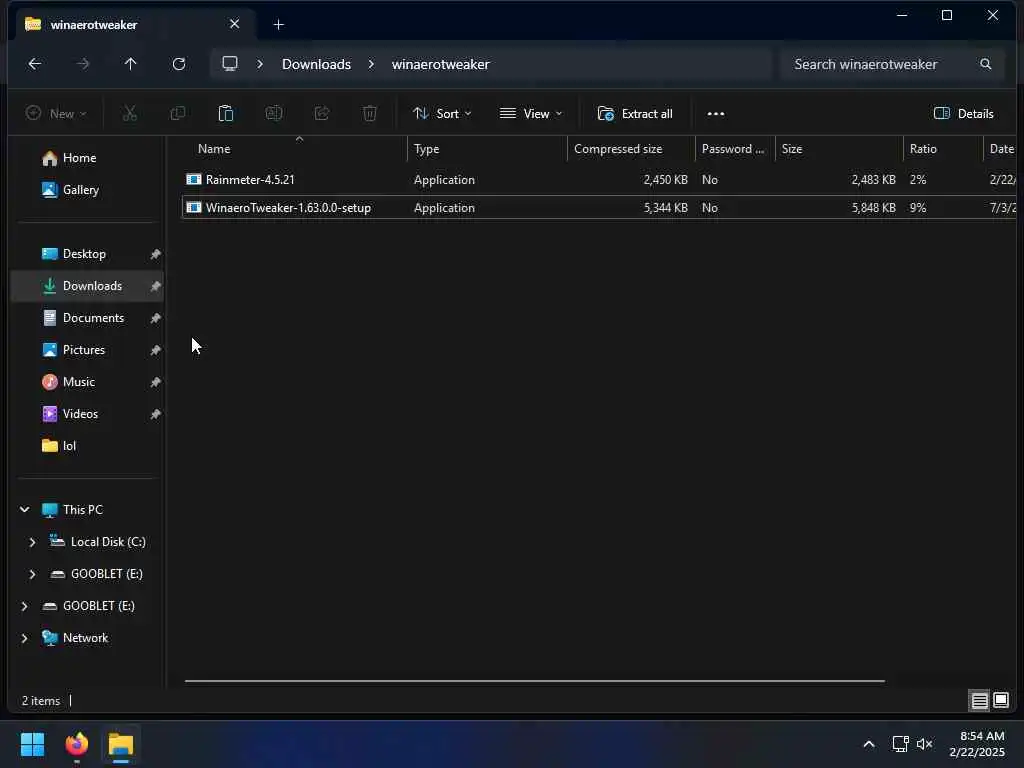
Task: Open Videos in the sidebar
Action: pyautogui.click(x=80, y=414)
